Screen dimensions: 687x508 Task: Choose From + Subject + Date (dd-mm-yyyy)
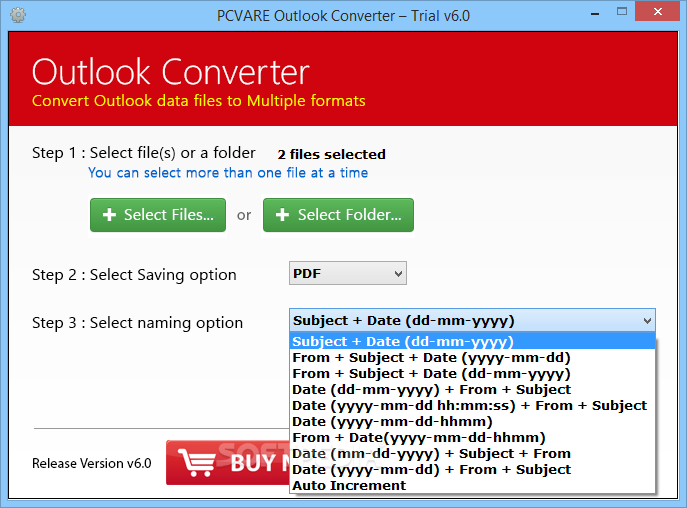[x=472, y=374]
